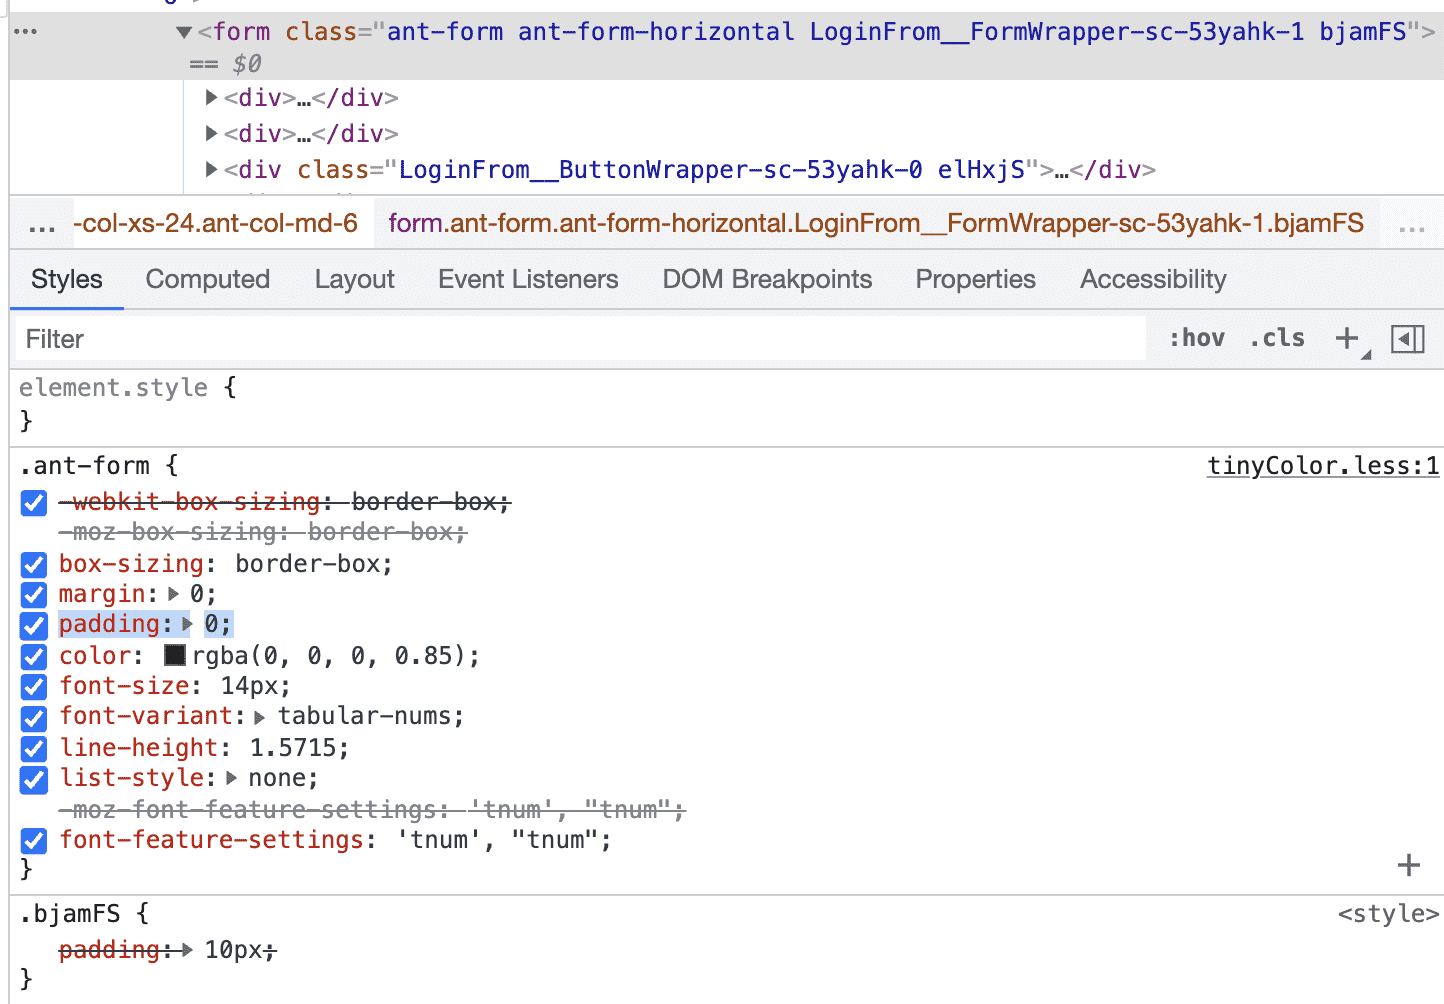Insert style rule plus in .ant-form block

pyautogui.click(x=1408, y=865)
